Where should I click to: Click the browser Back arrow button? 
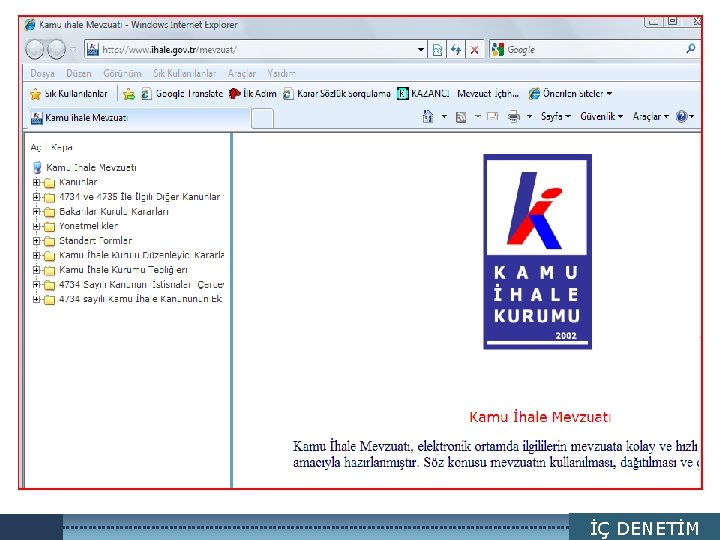click(34, 50)
